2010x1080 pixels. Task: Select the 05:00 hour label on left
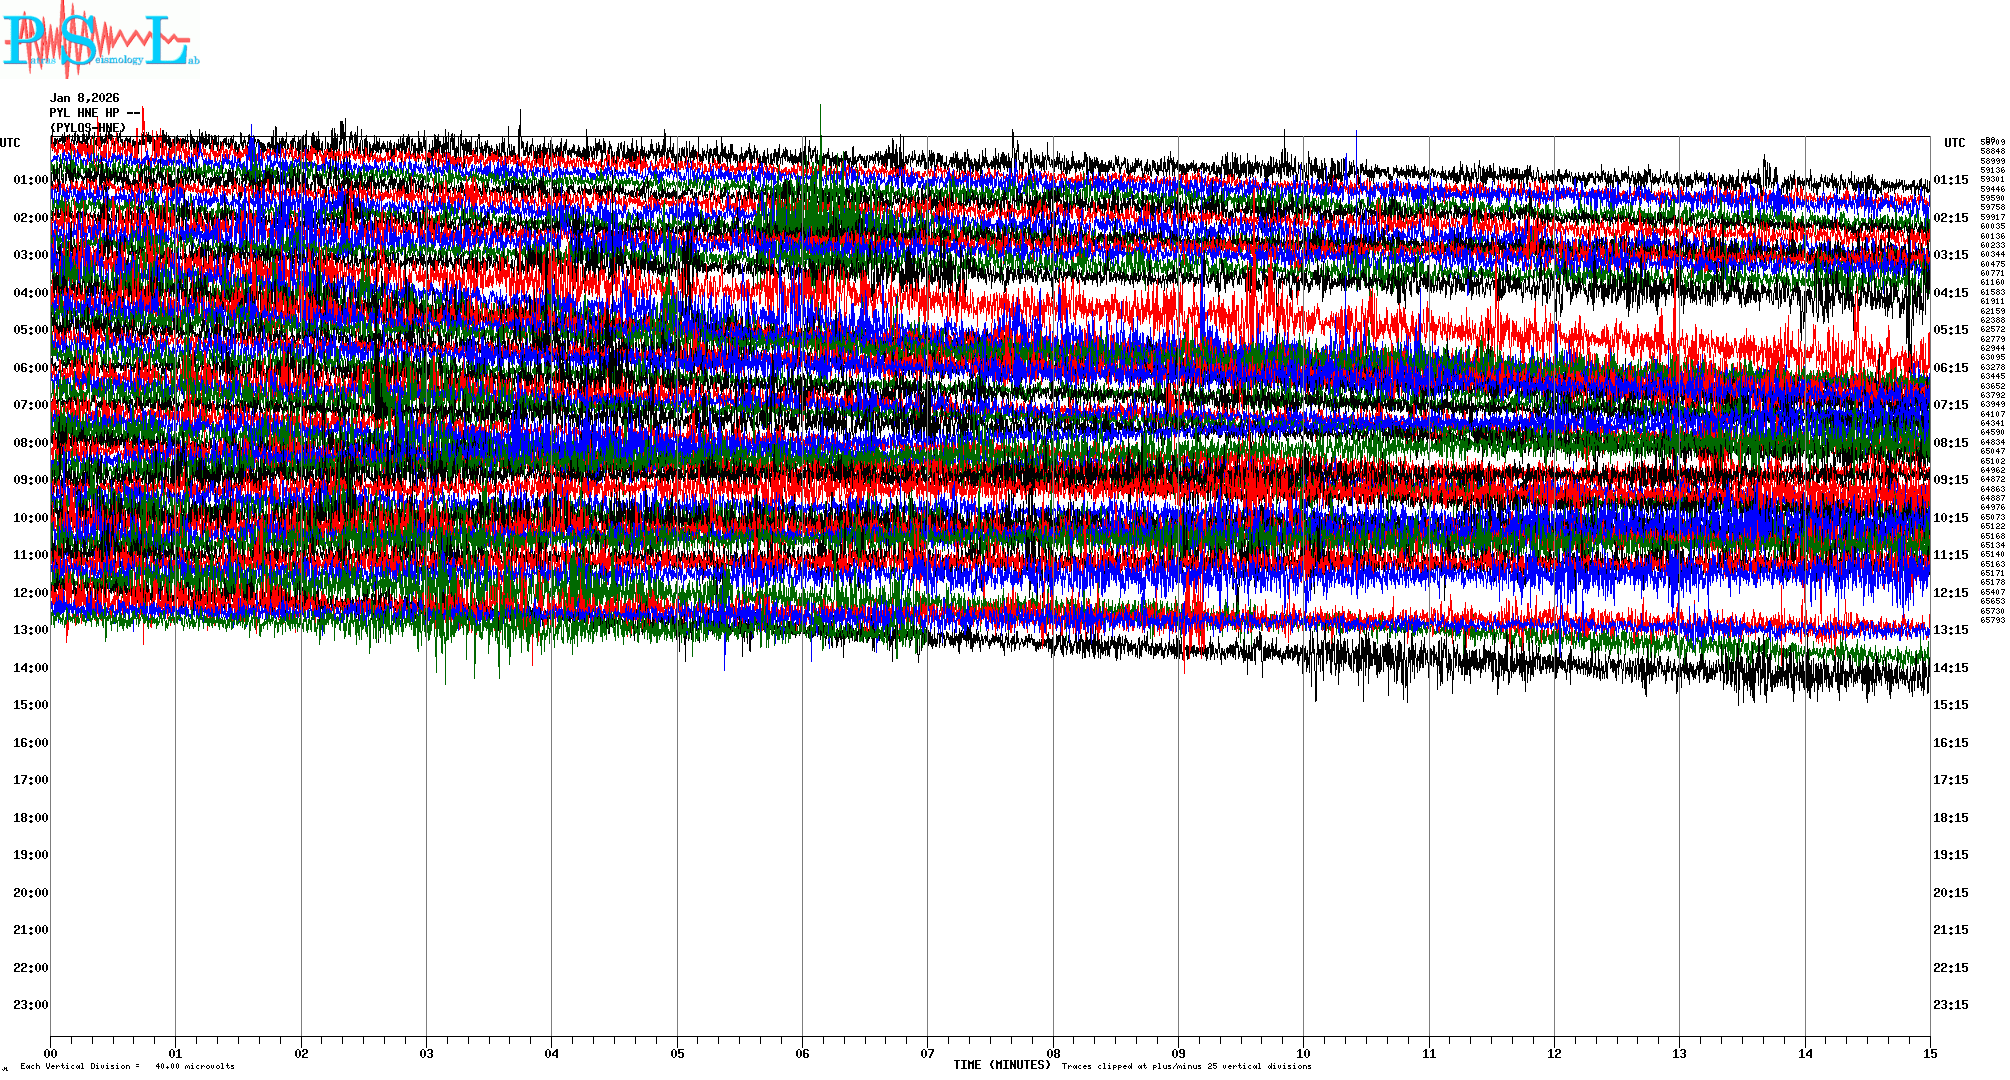pyautogui.click(x=30, y=330)
